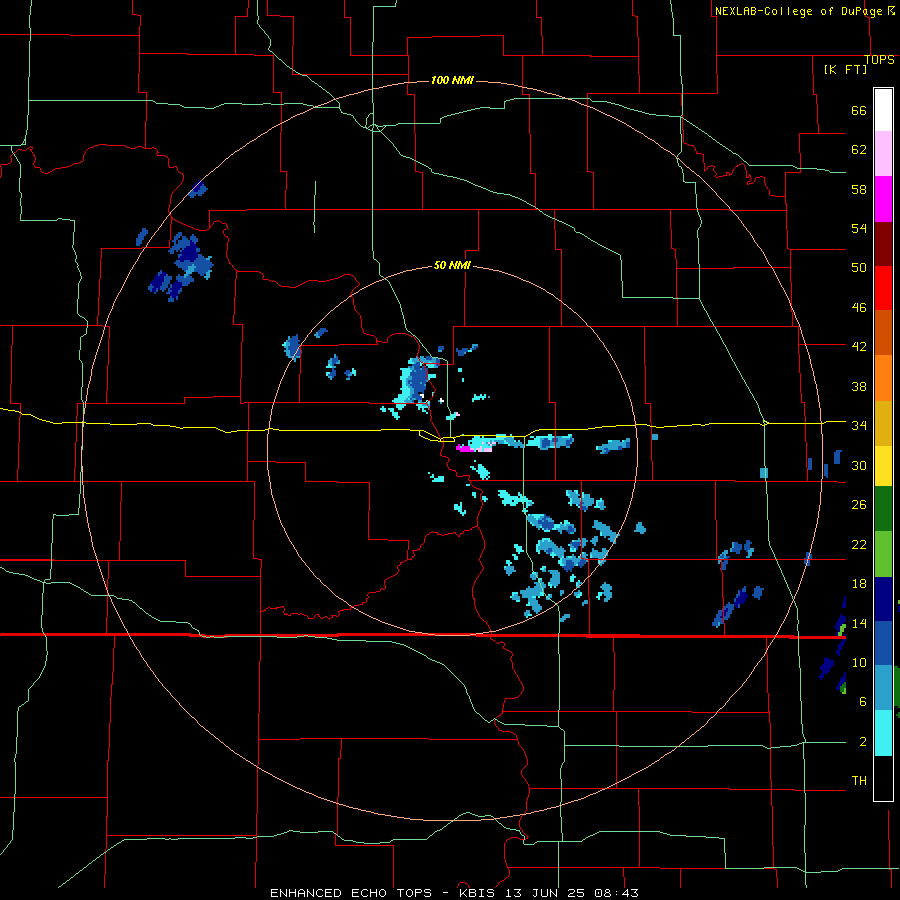Pick the cyan legend swatch
Screen dimensions: 900x900
pos(883,733)
